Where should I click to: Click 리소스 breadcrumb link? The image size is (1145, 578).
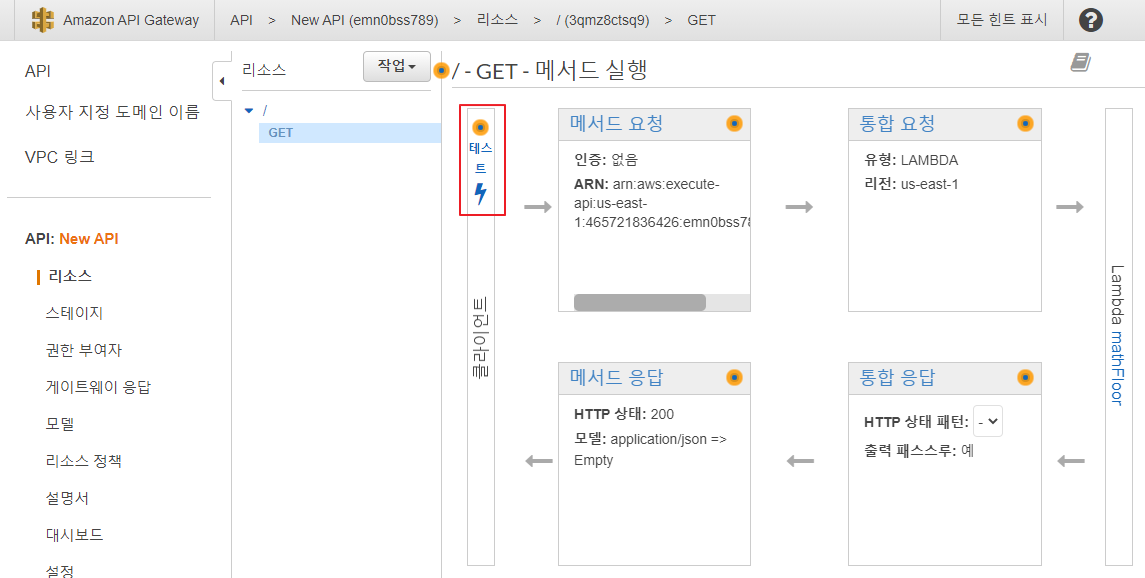click(497, 20)
